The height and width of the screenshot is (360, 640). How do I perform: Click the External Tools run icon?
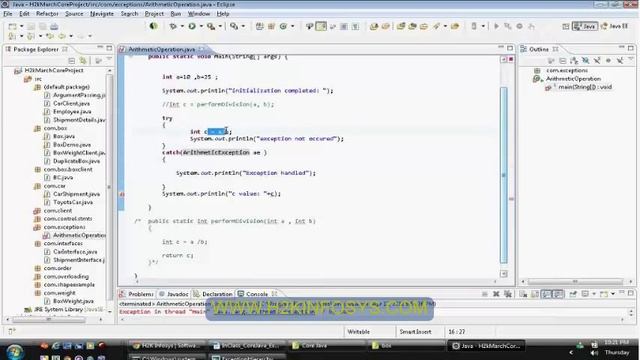point(211,27)
